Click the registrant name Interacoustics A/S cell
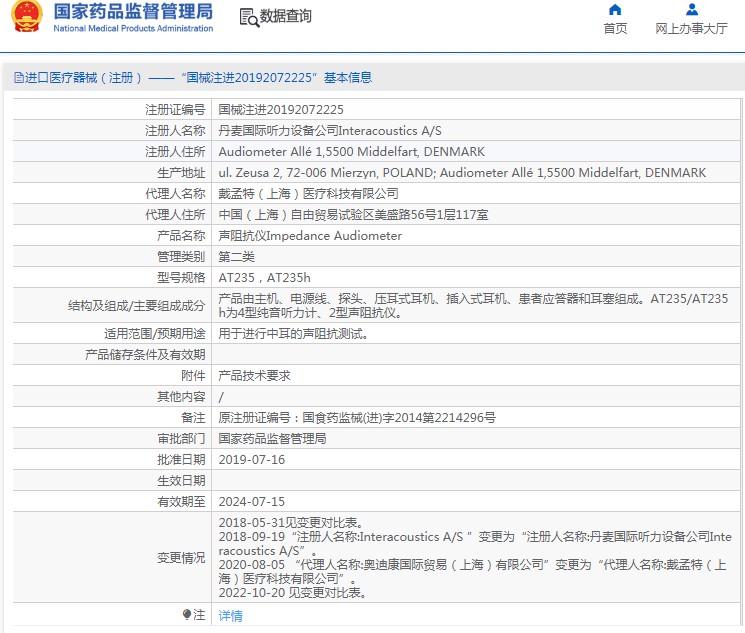Image resolution: width=745 pixels, height=633 pixels. point(329,131)
